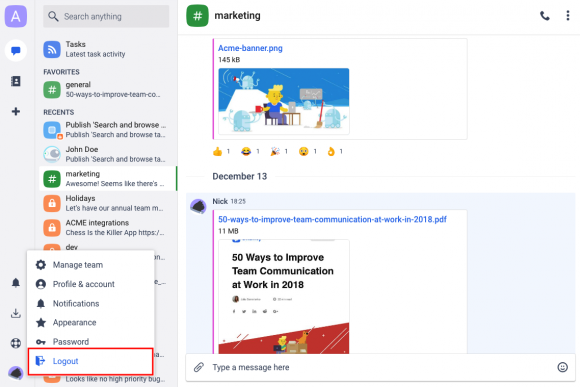The image size is (580, 387).
Task: Click the sidebar download apps icon
Action: 16,313
